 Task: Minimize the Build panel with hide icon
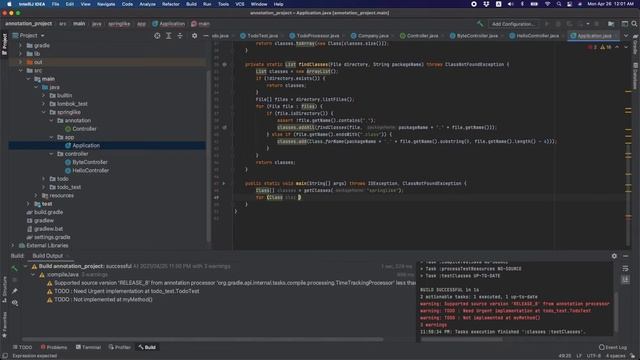tap(626, 256)
